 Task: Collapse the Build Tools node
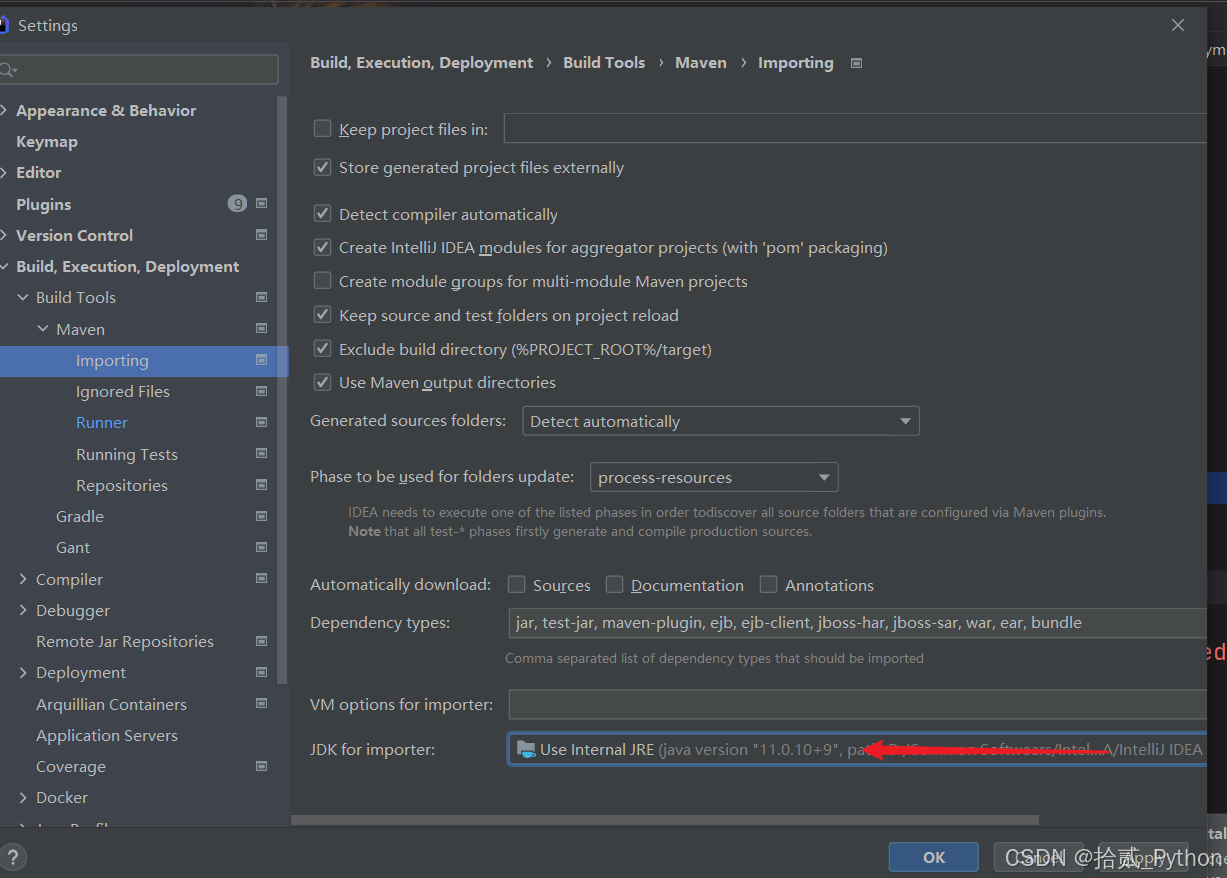[23, 297]
